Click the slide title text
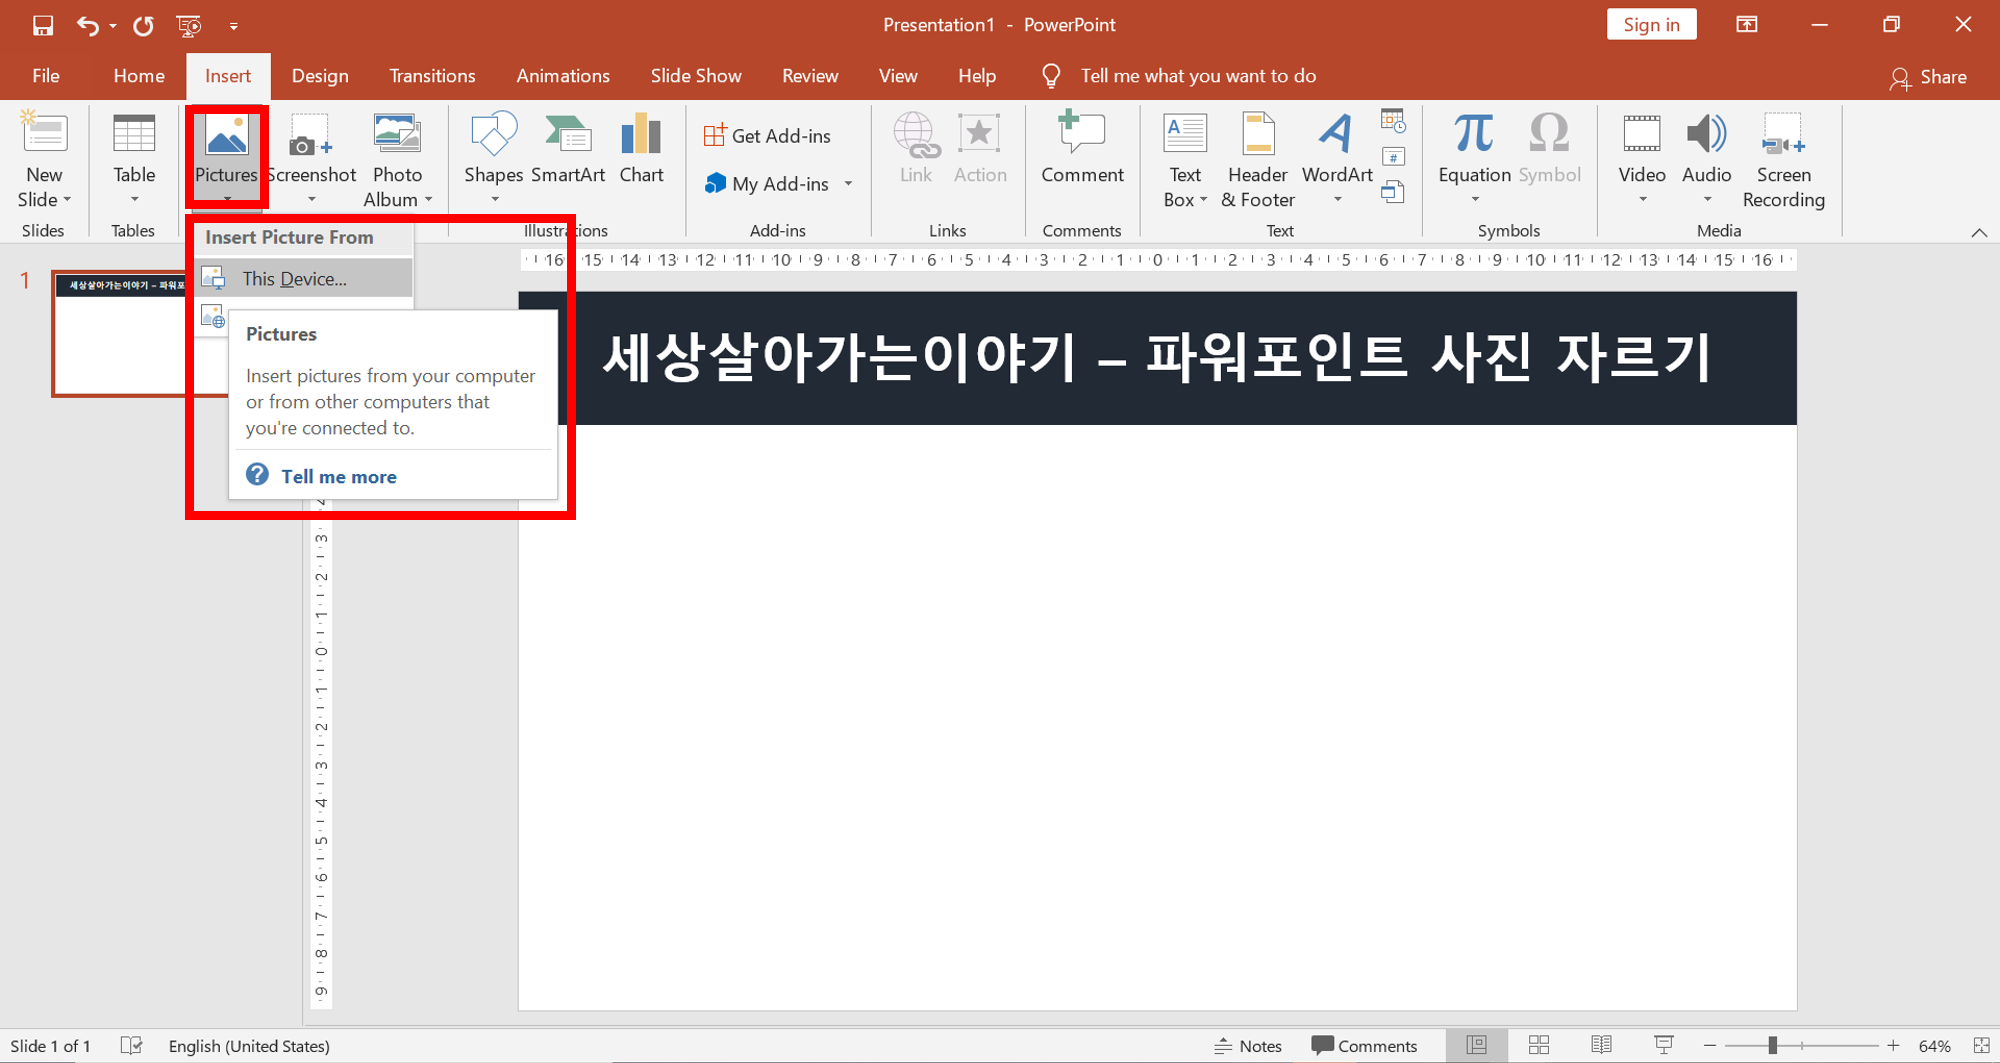2000x1063 pixels. click(x=1157, y=357)
